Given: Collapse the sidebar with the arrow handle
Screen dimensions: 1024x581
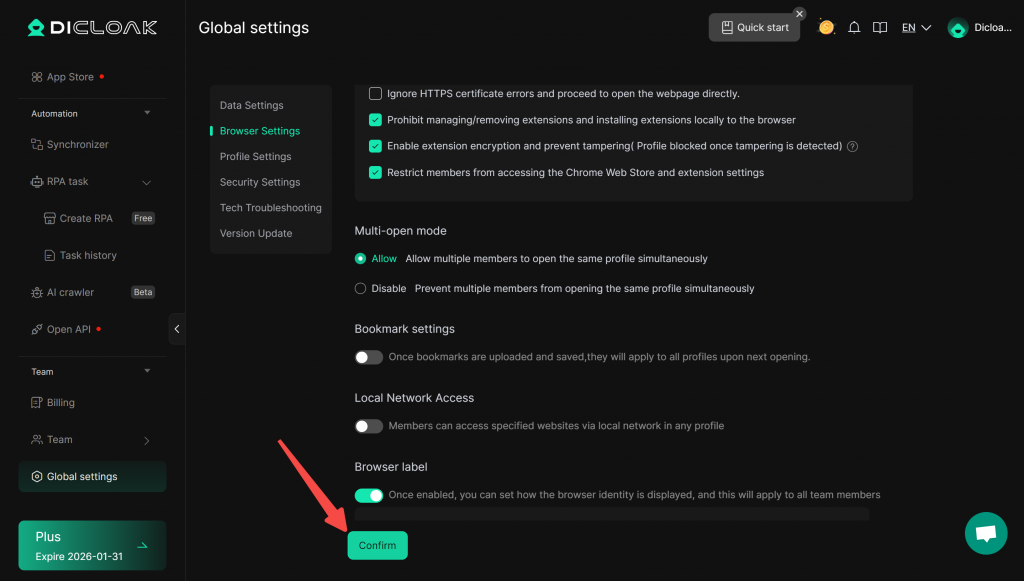Looking at the screenshot, I should (177, 329).
